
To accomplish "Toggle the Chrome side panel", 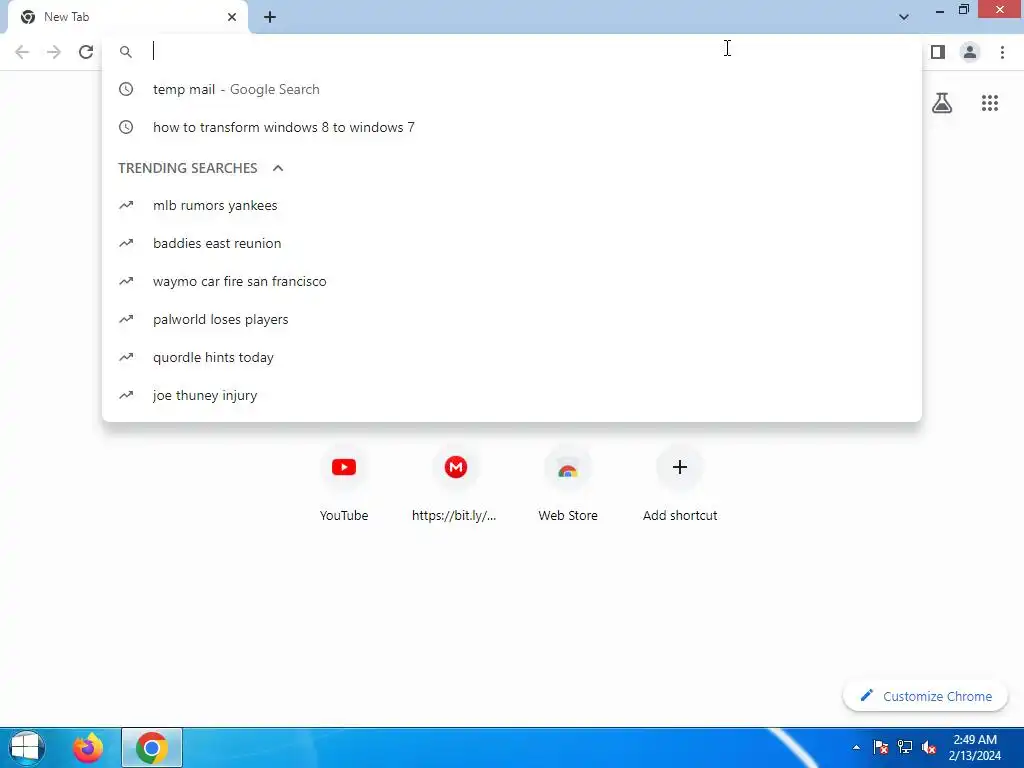I will pos(938,52).
